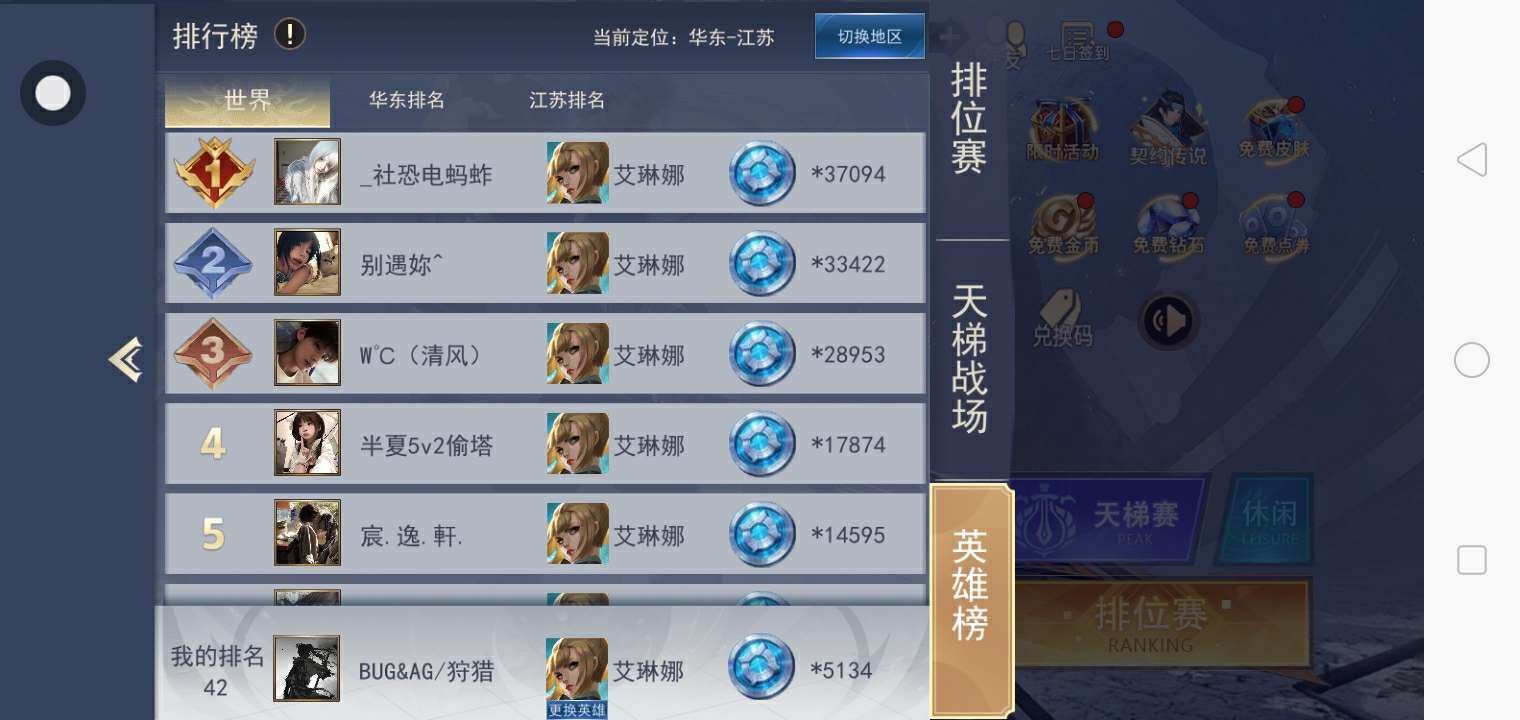Select the 世界 ranking tab
Image resolution: width=1520 pixels, height=720 pixels.
(x=247, y=101)
